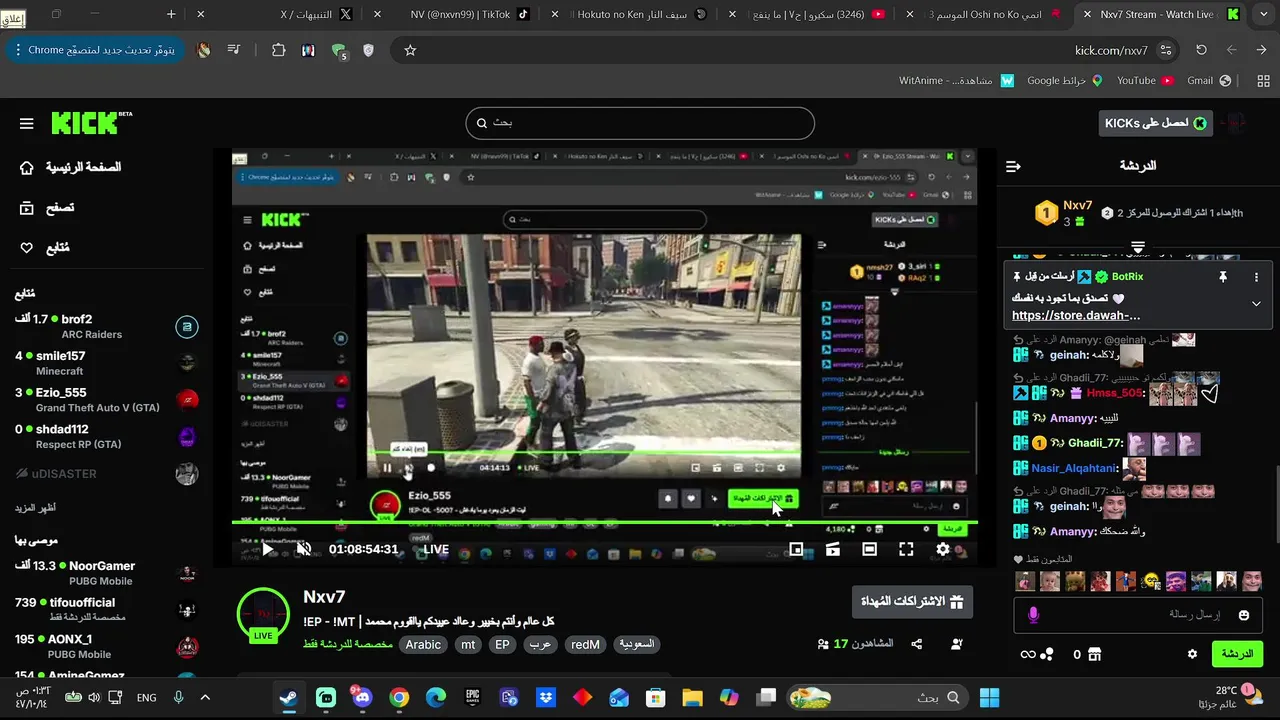Expand Show more followed channels
The width and height of the screenshot is (1280, 720).
coord(35,508)
